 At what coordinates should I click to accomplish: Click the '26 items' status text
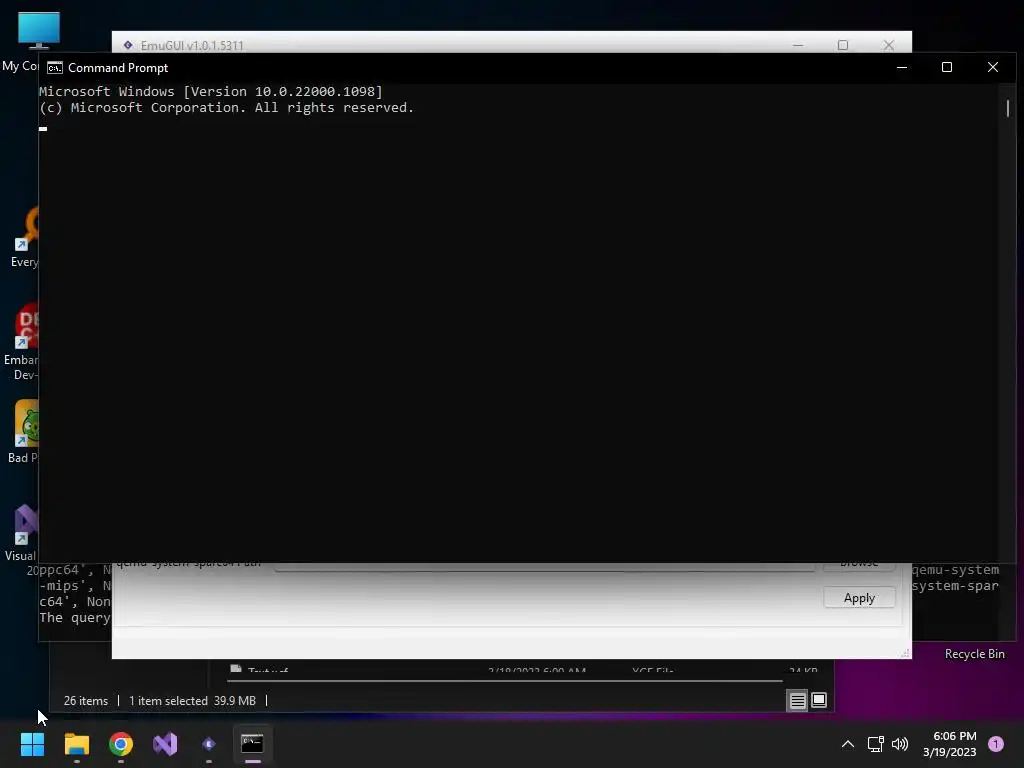(x=86, y=701)
